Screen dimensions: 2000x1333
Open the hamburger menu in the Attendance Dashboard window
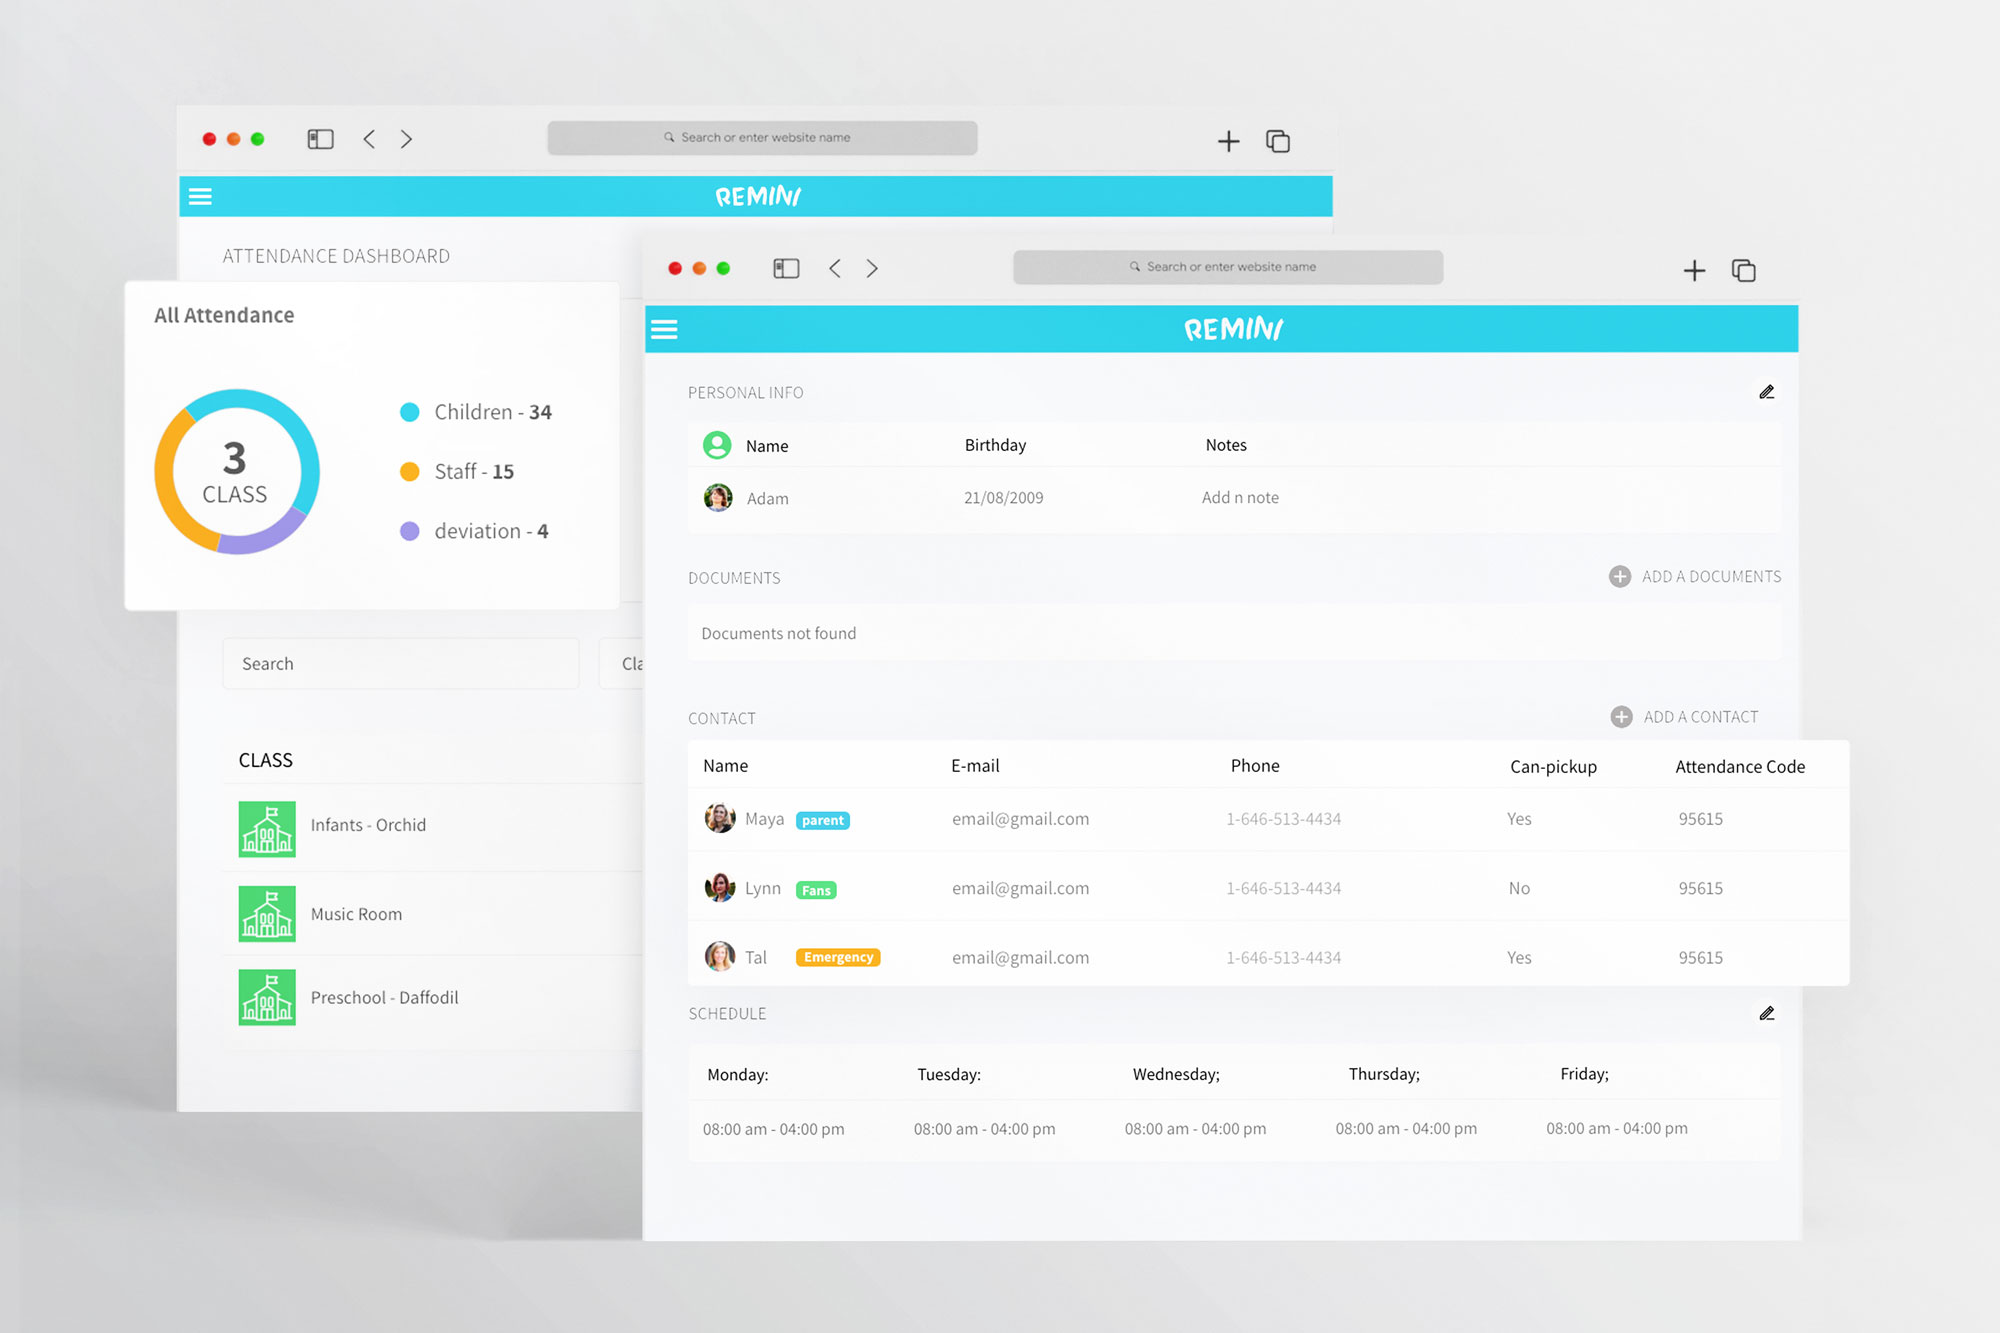click(200, 196)
